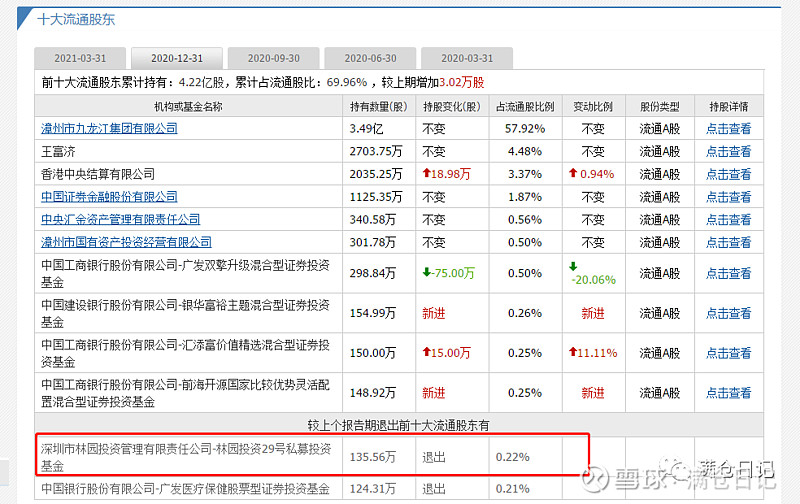The image size is (800, 504).
Task: Click the 298.84万 holding value
Action: click(372, 273)
